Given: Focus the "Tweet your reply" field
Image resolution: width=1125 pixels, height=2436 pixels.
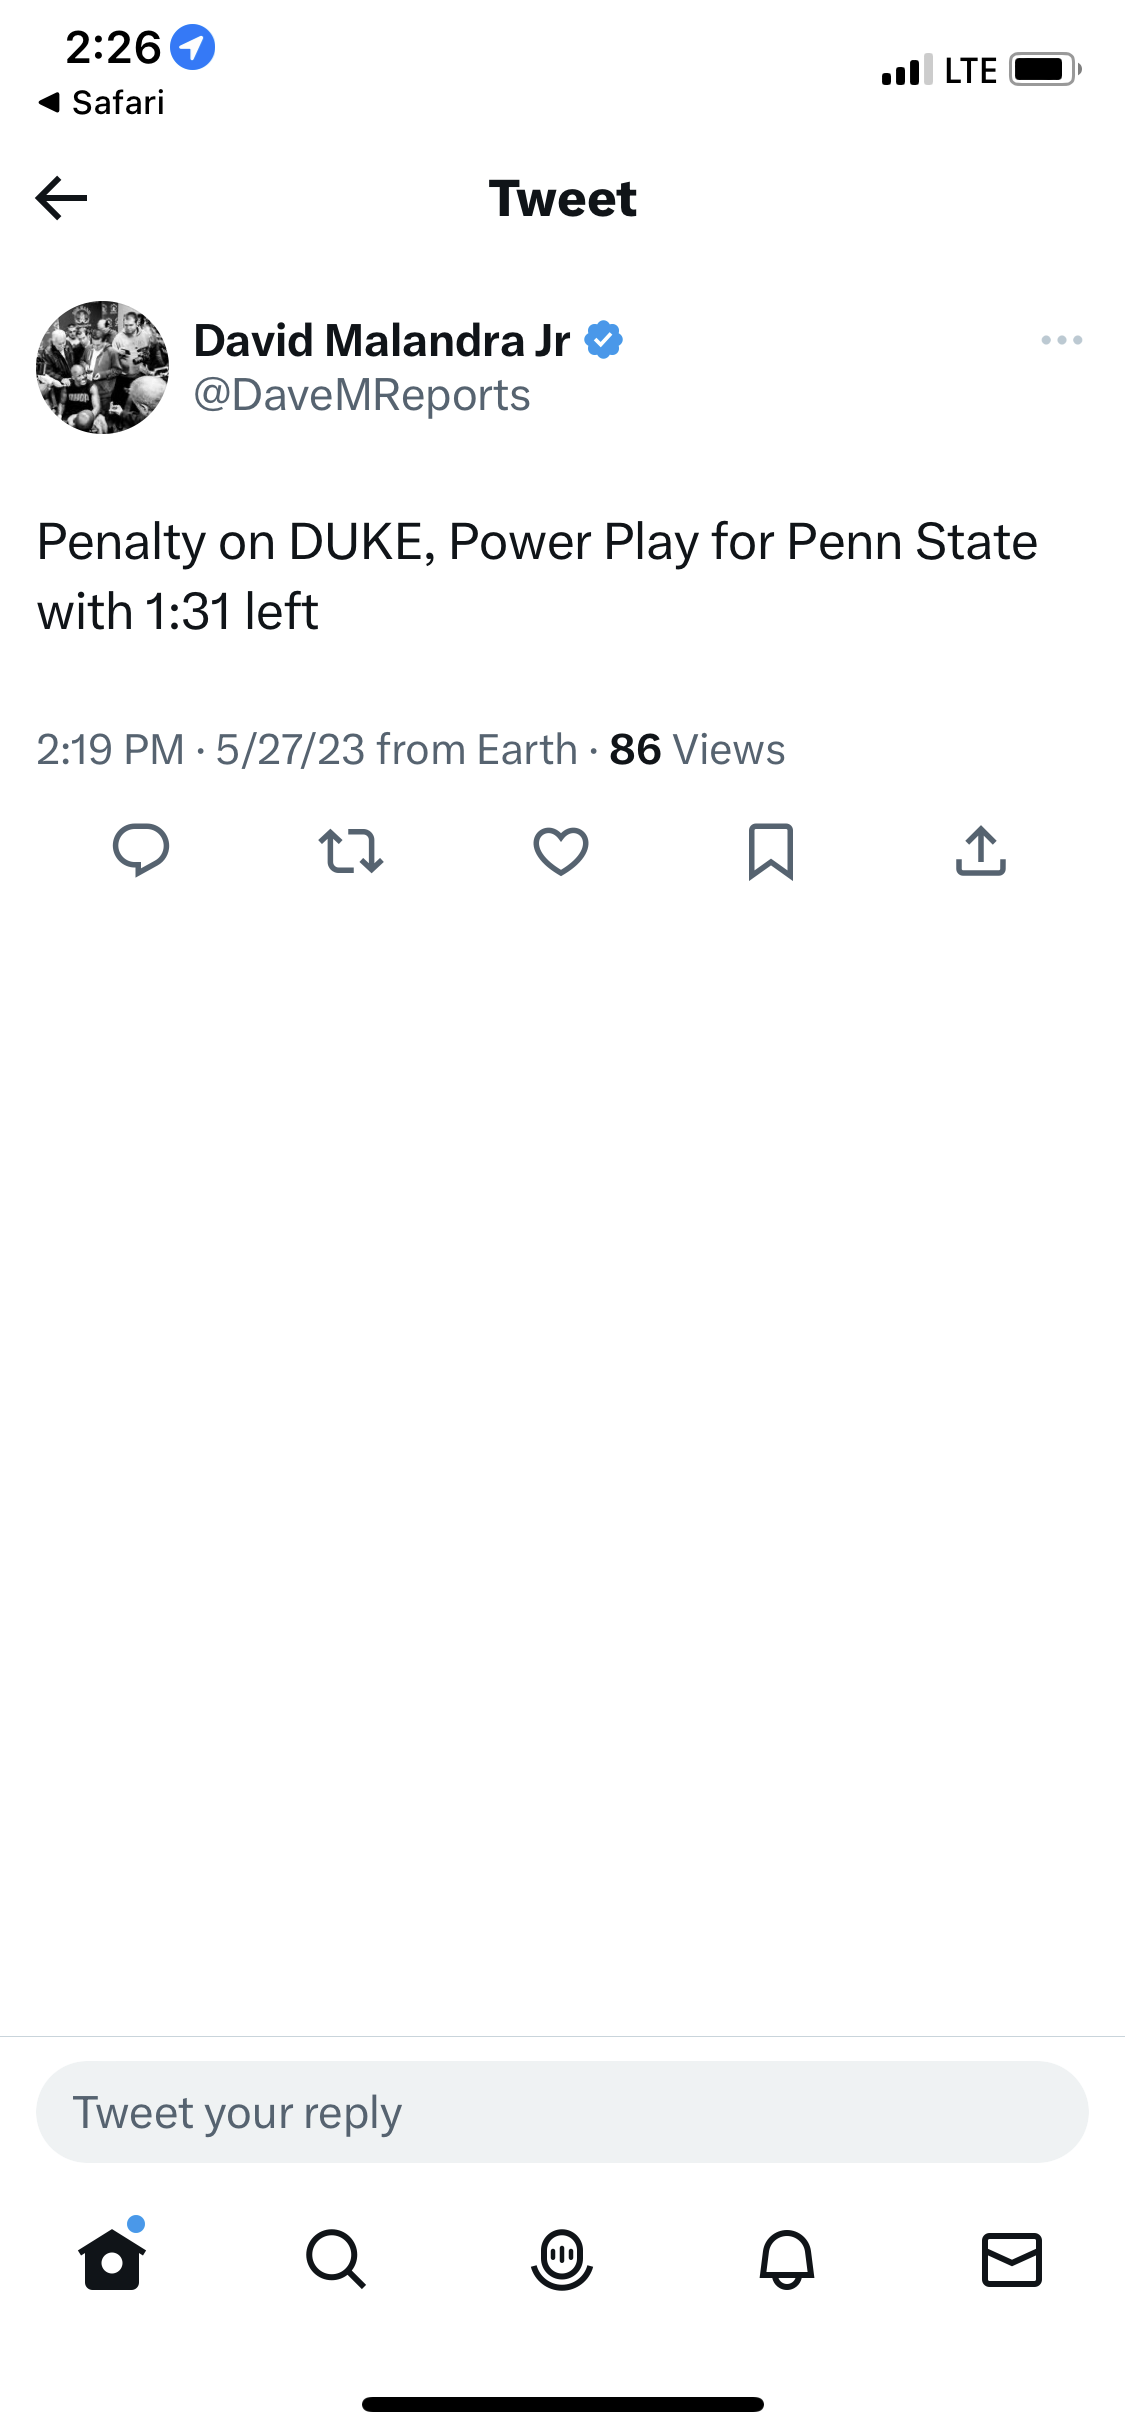Looking at the screenshot, I should pos(562,2112).
